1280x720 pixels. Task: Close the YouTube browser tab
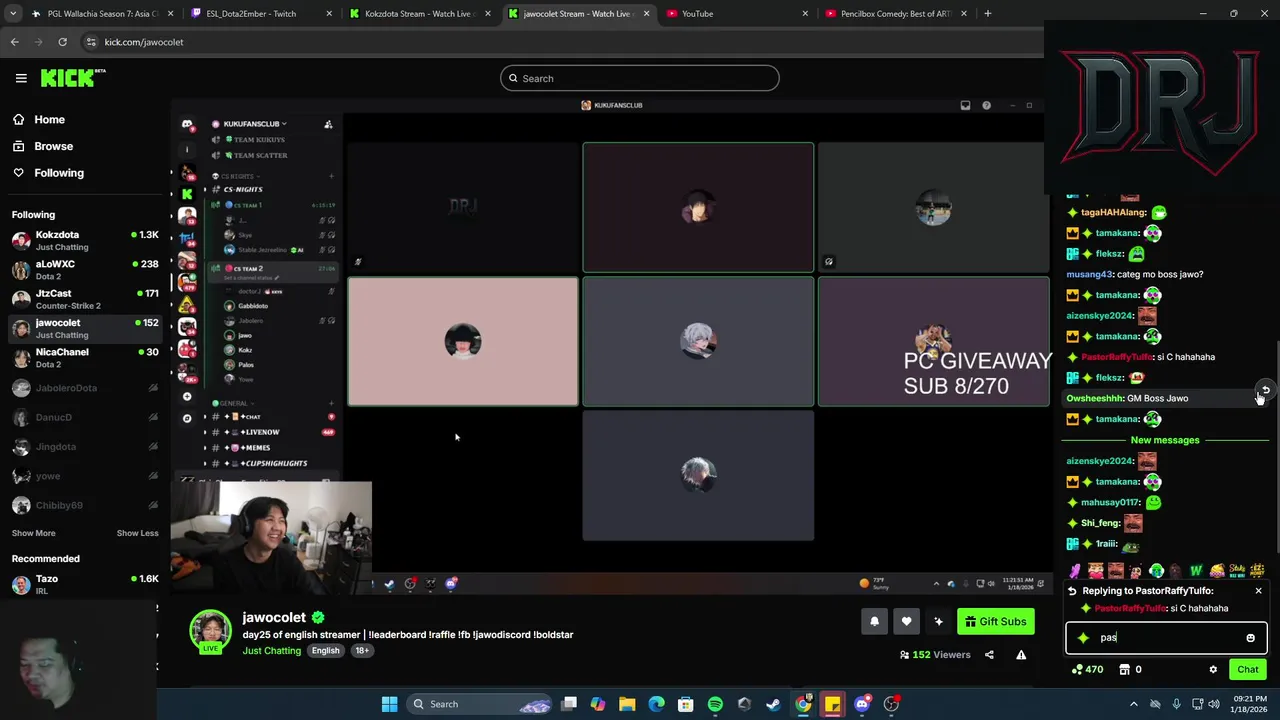tap(805, 14)
